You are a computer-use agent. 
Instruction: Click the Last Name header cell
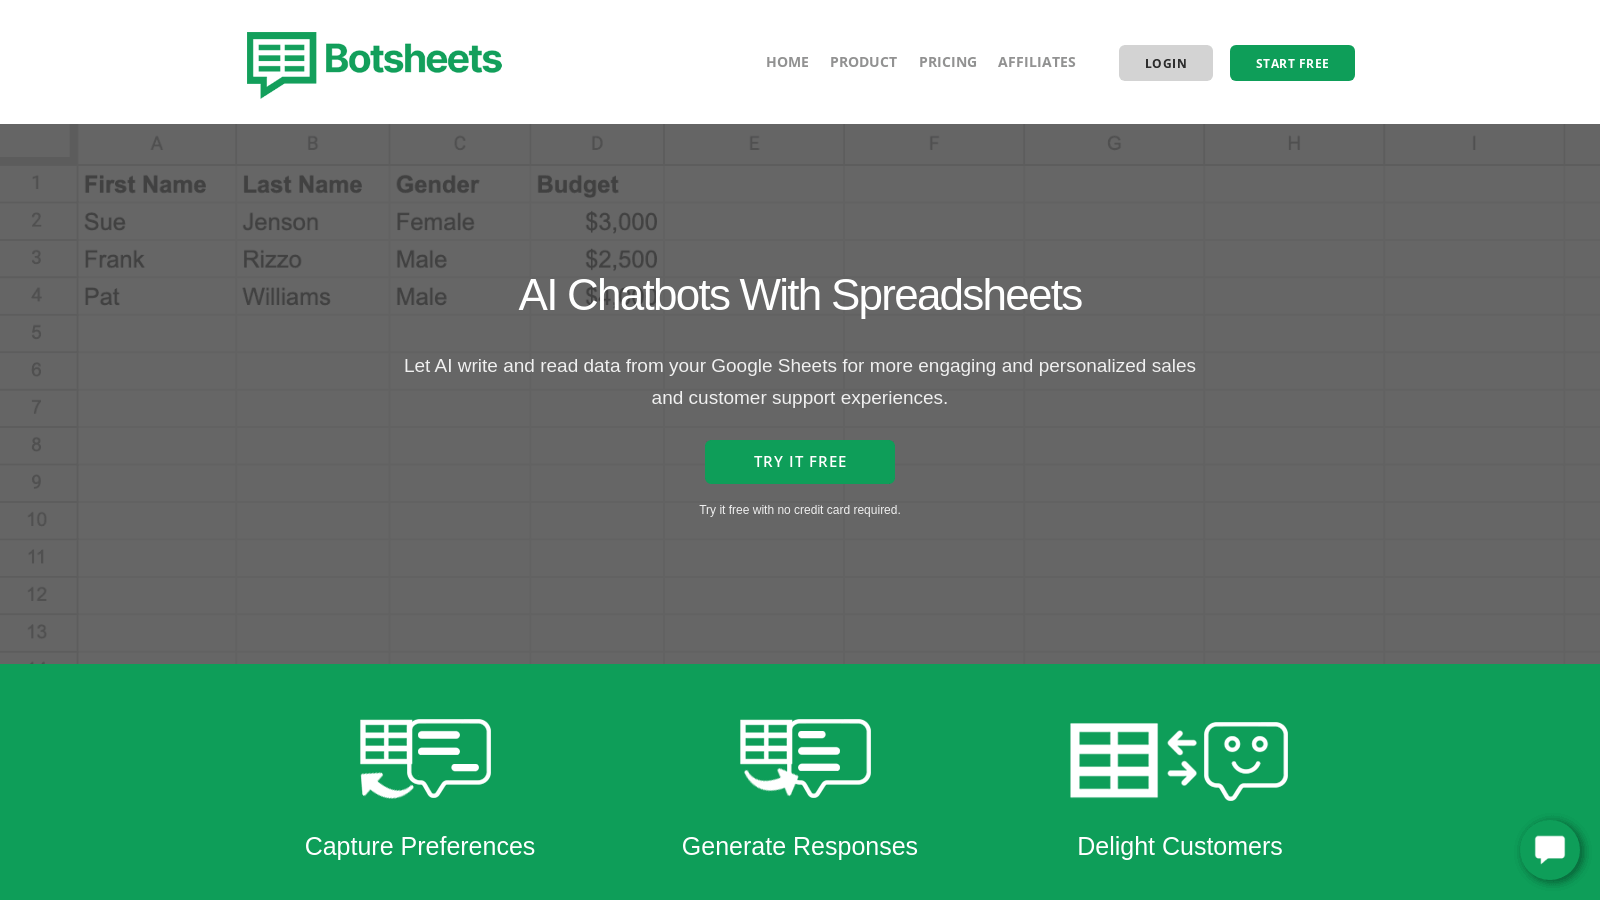(312, 184)
